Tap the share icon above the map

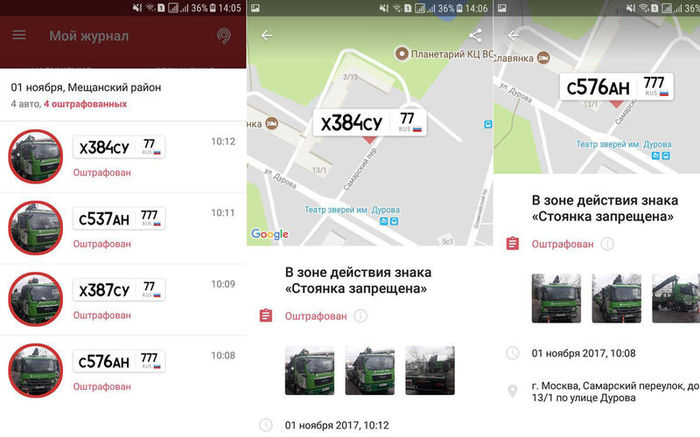tap(474, 36)
